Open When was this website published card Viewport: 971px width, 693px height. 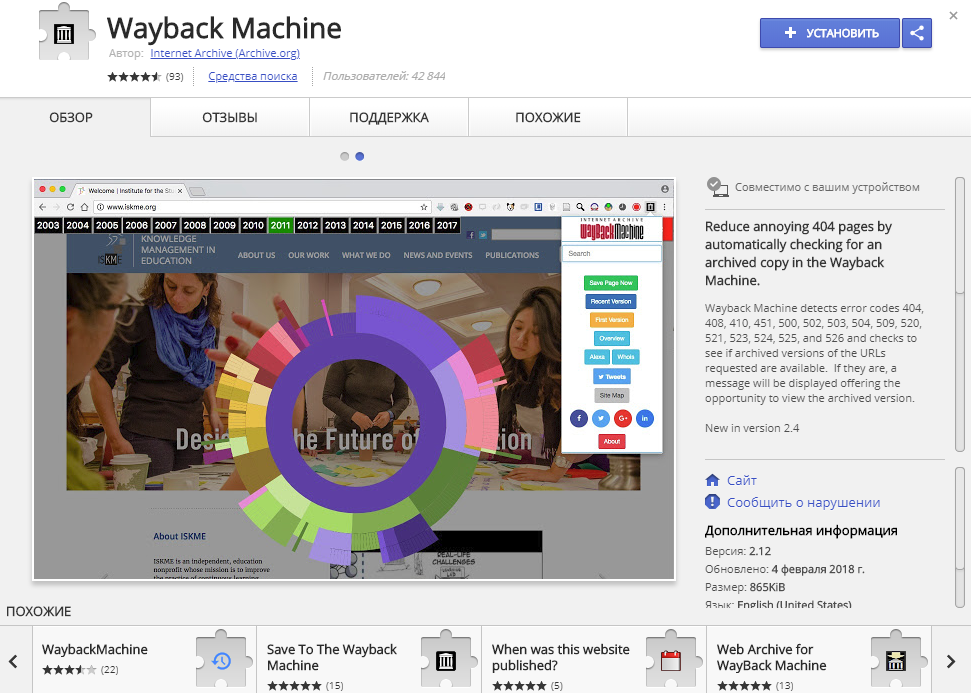[x=593, y=660]
